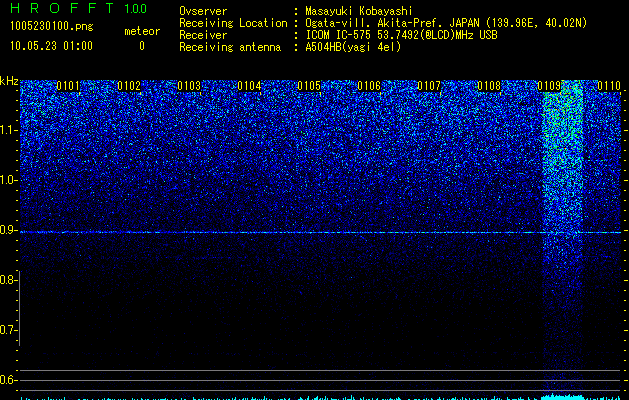The width and height of the screenshot is (629, 400).
Task: Click the kHz axis unit label
Action: (9, 81)
